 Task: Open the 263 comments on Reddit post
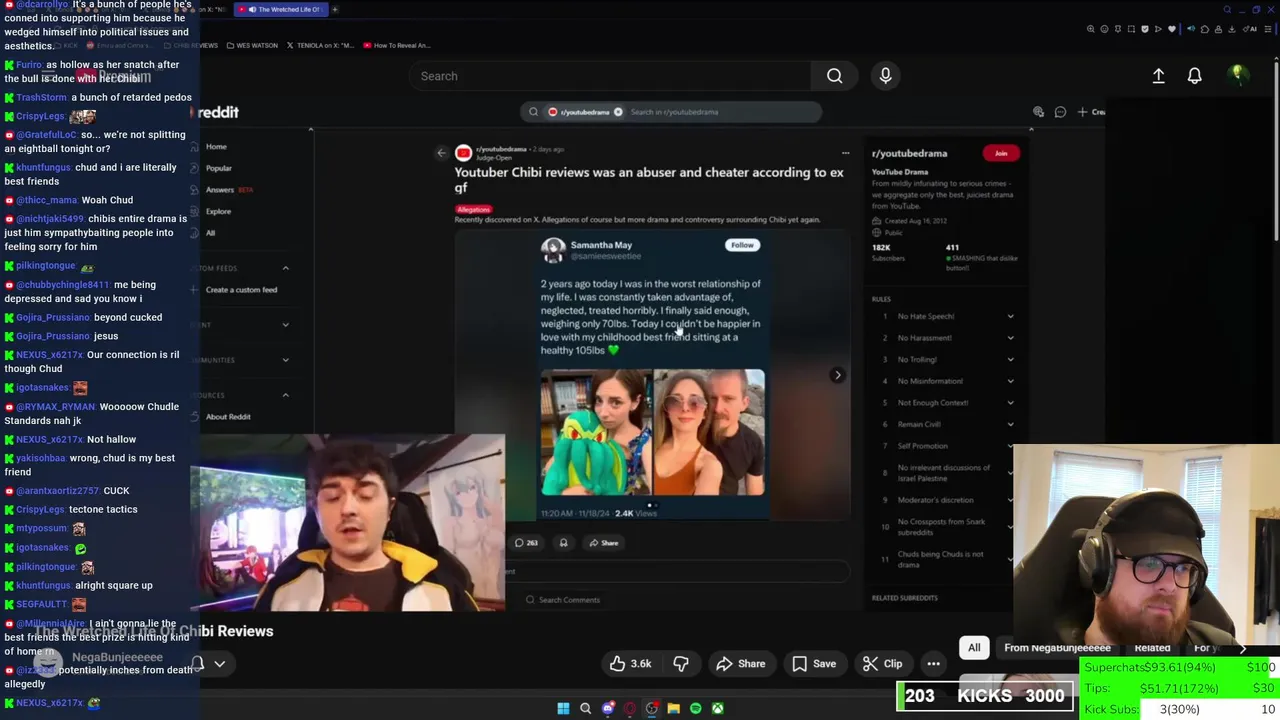(x=526, y=543)
